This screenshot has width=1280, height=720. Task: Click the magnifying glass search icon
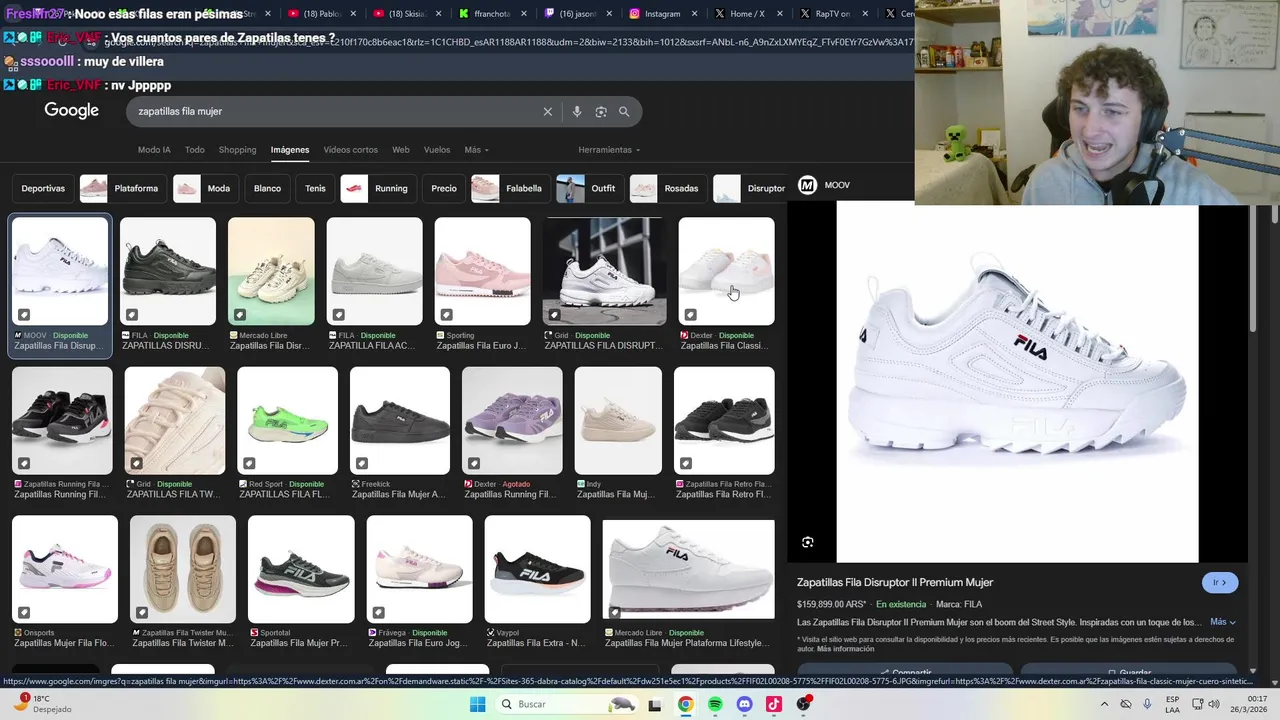point(624,112)
